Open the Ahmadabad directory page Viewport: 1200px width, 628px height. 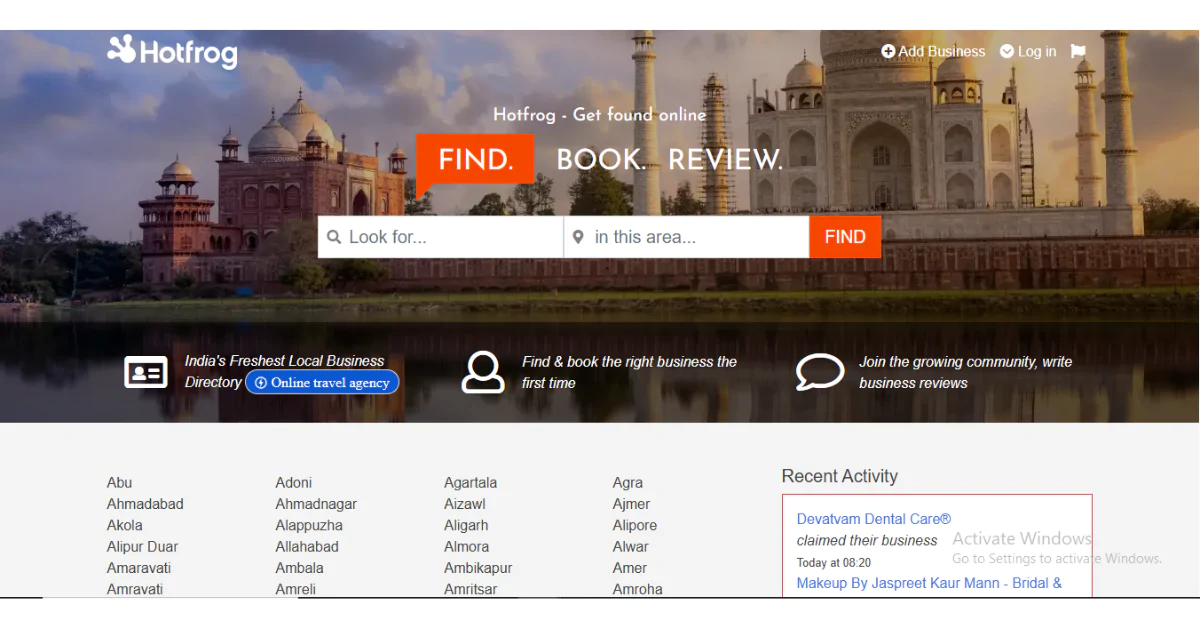coord(144,504)
